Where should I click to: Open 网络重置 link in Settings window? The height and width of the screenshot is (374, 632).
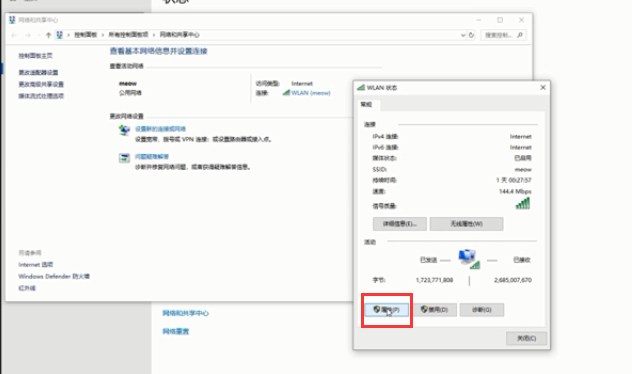pyautogui.click(x=176, y=331)
